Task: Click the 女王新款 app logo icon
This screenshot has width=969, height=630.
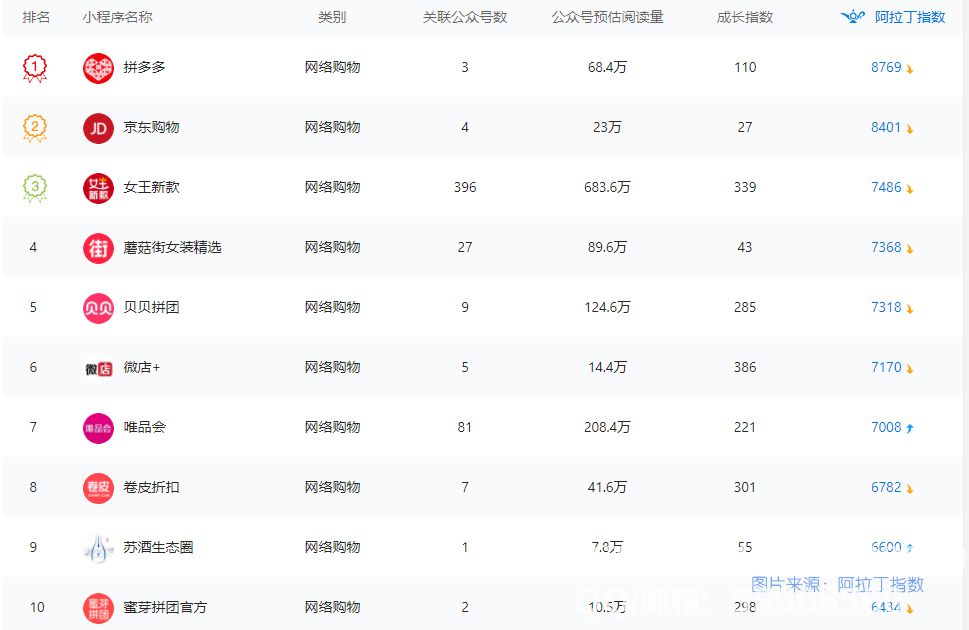Action: 98,188
